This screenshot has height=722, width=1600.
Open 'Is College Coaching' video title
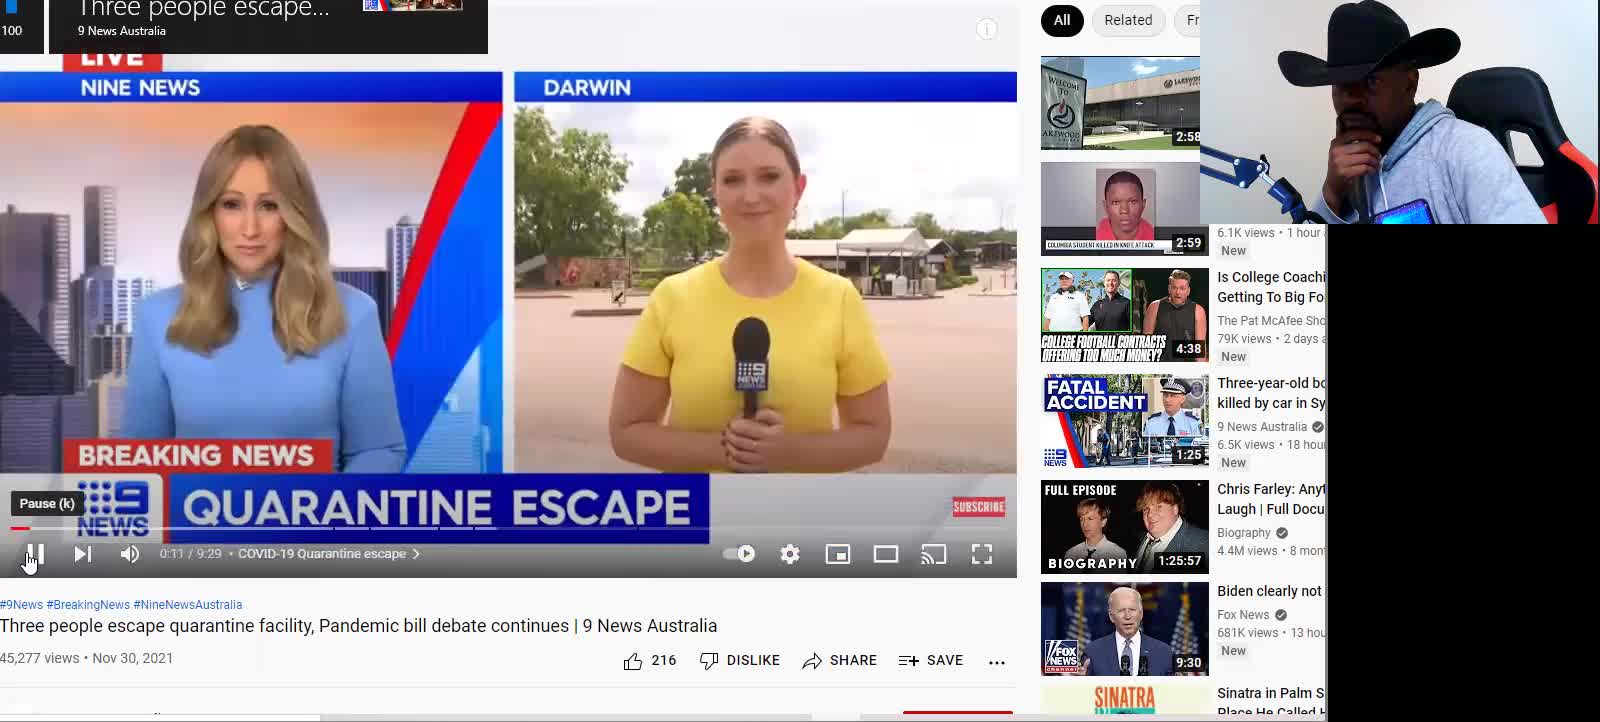click(x=1271, y=287)
